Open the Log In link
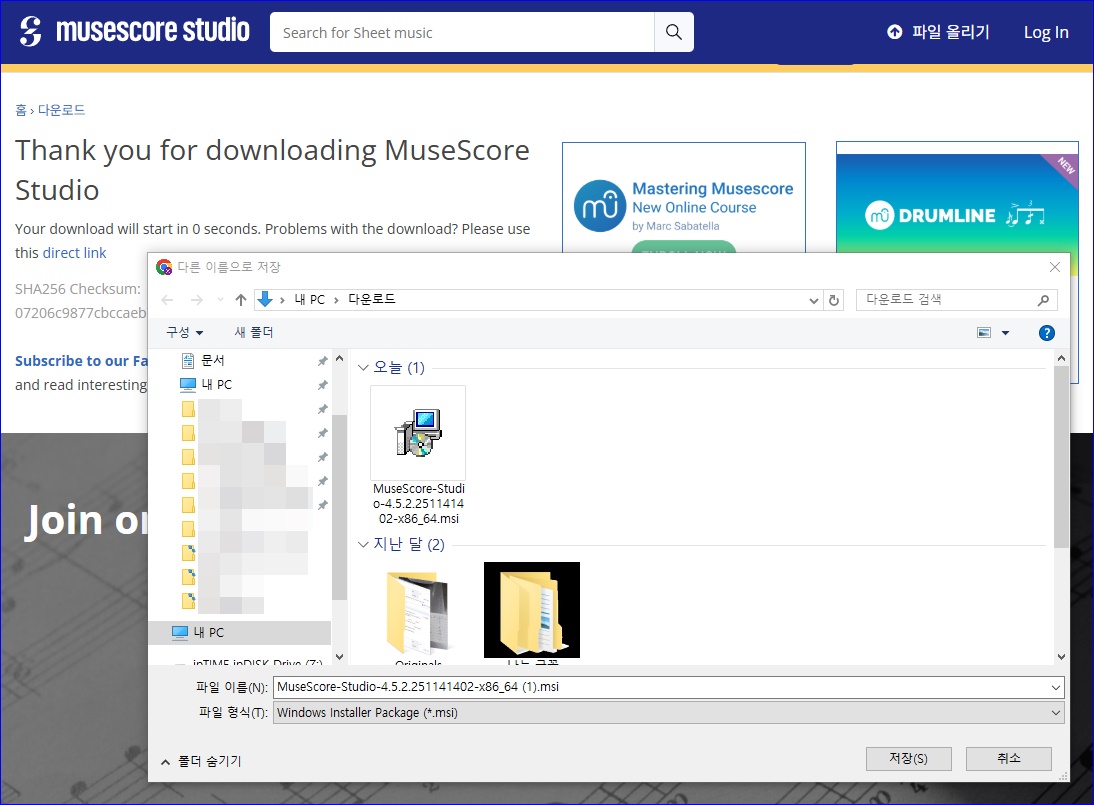The height and width of the screenshot is (805, 1094). [1046, 32]
